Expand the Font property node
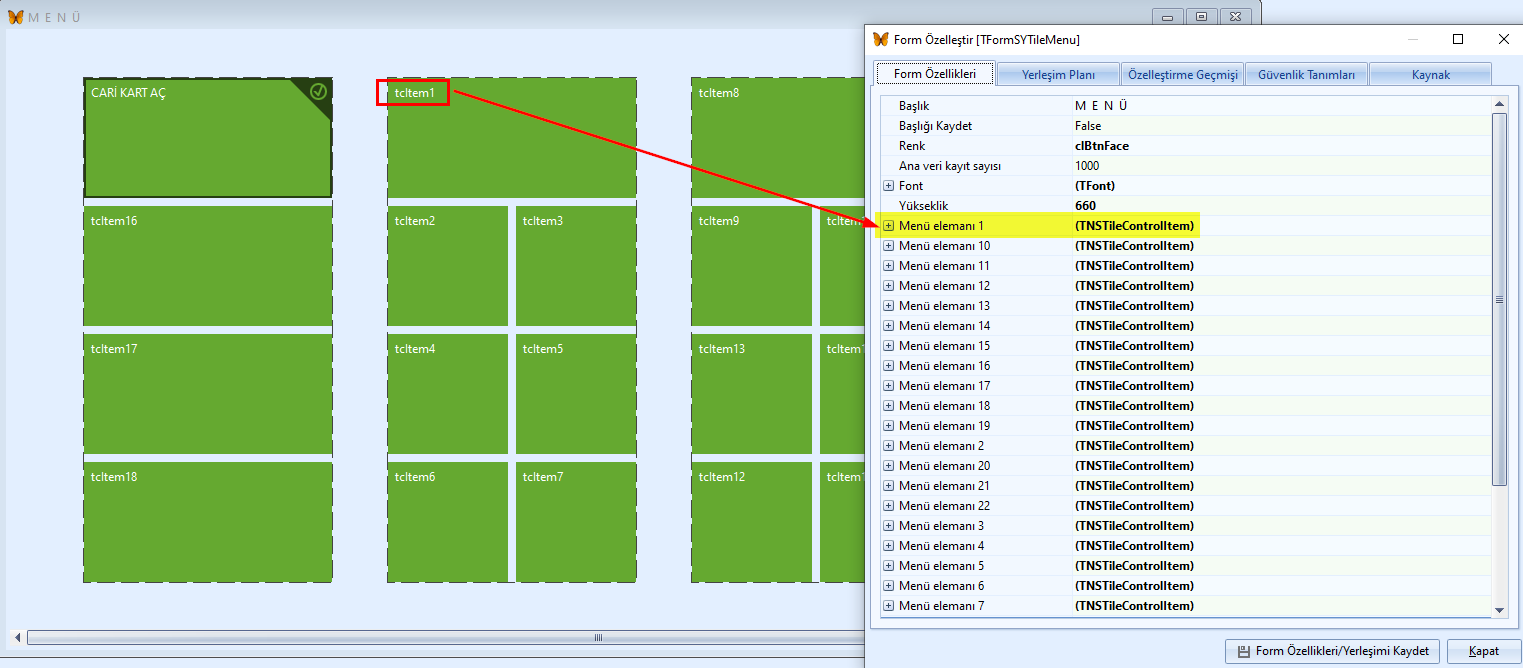 888,186
